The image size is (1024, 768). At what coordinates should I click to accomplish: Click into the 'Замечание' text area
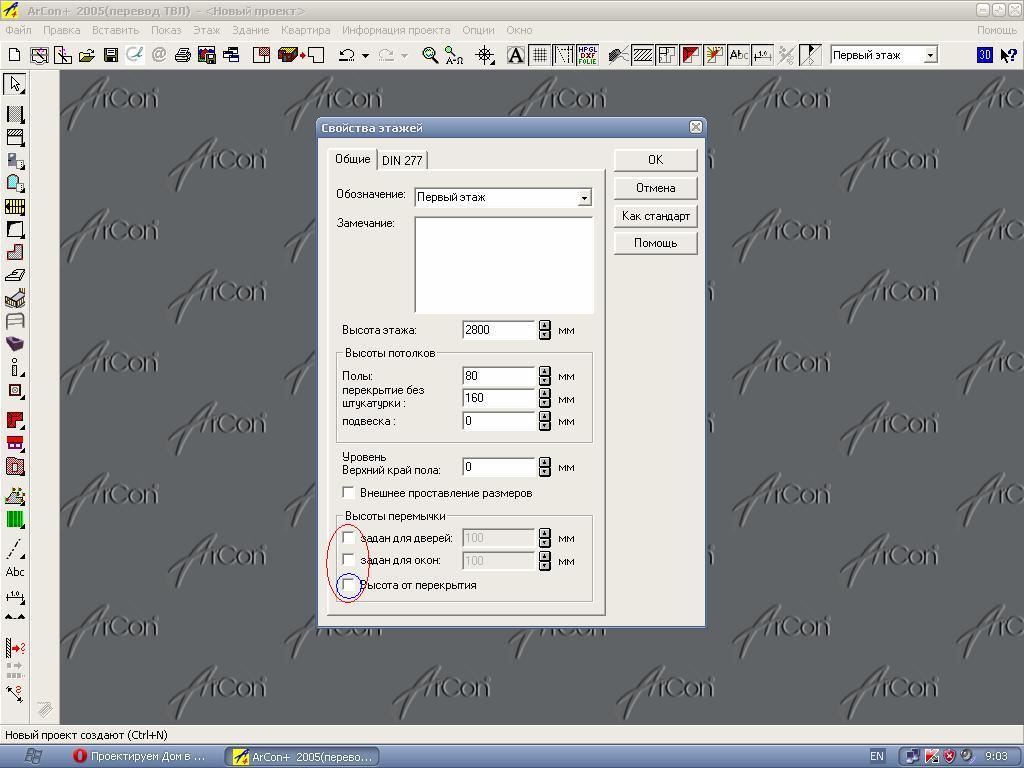pos(504,265)
